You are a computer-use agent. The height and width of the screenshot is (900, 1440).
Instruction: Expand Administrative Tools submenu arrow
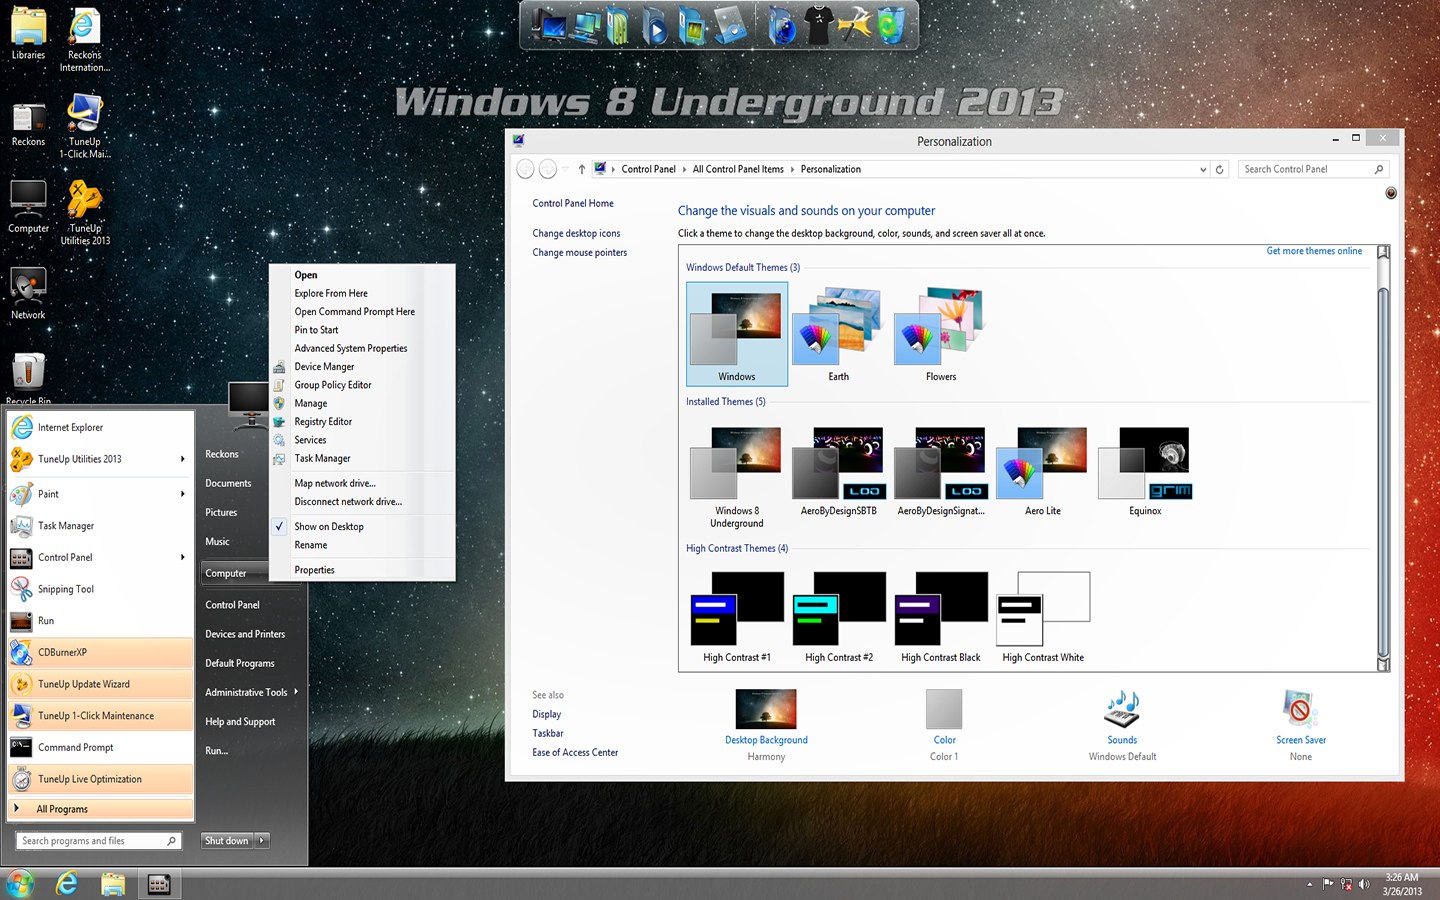pos(296,692)
